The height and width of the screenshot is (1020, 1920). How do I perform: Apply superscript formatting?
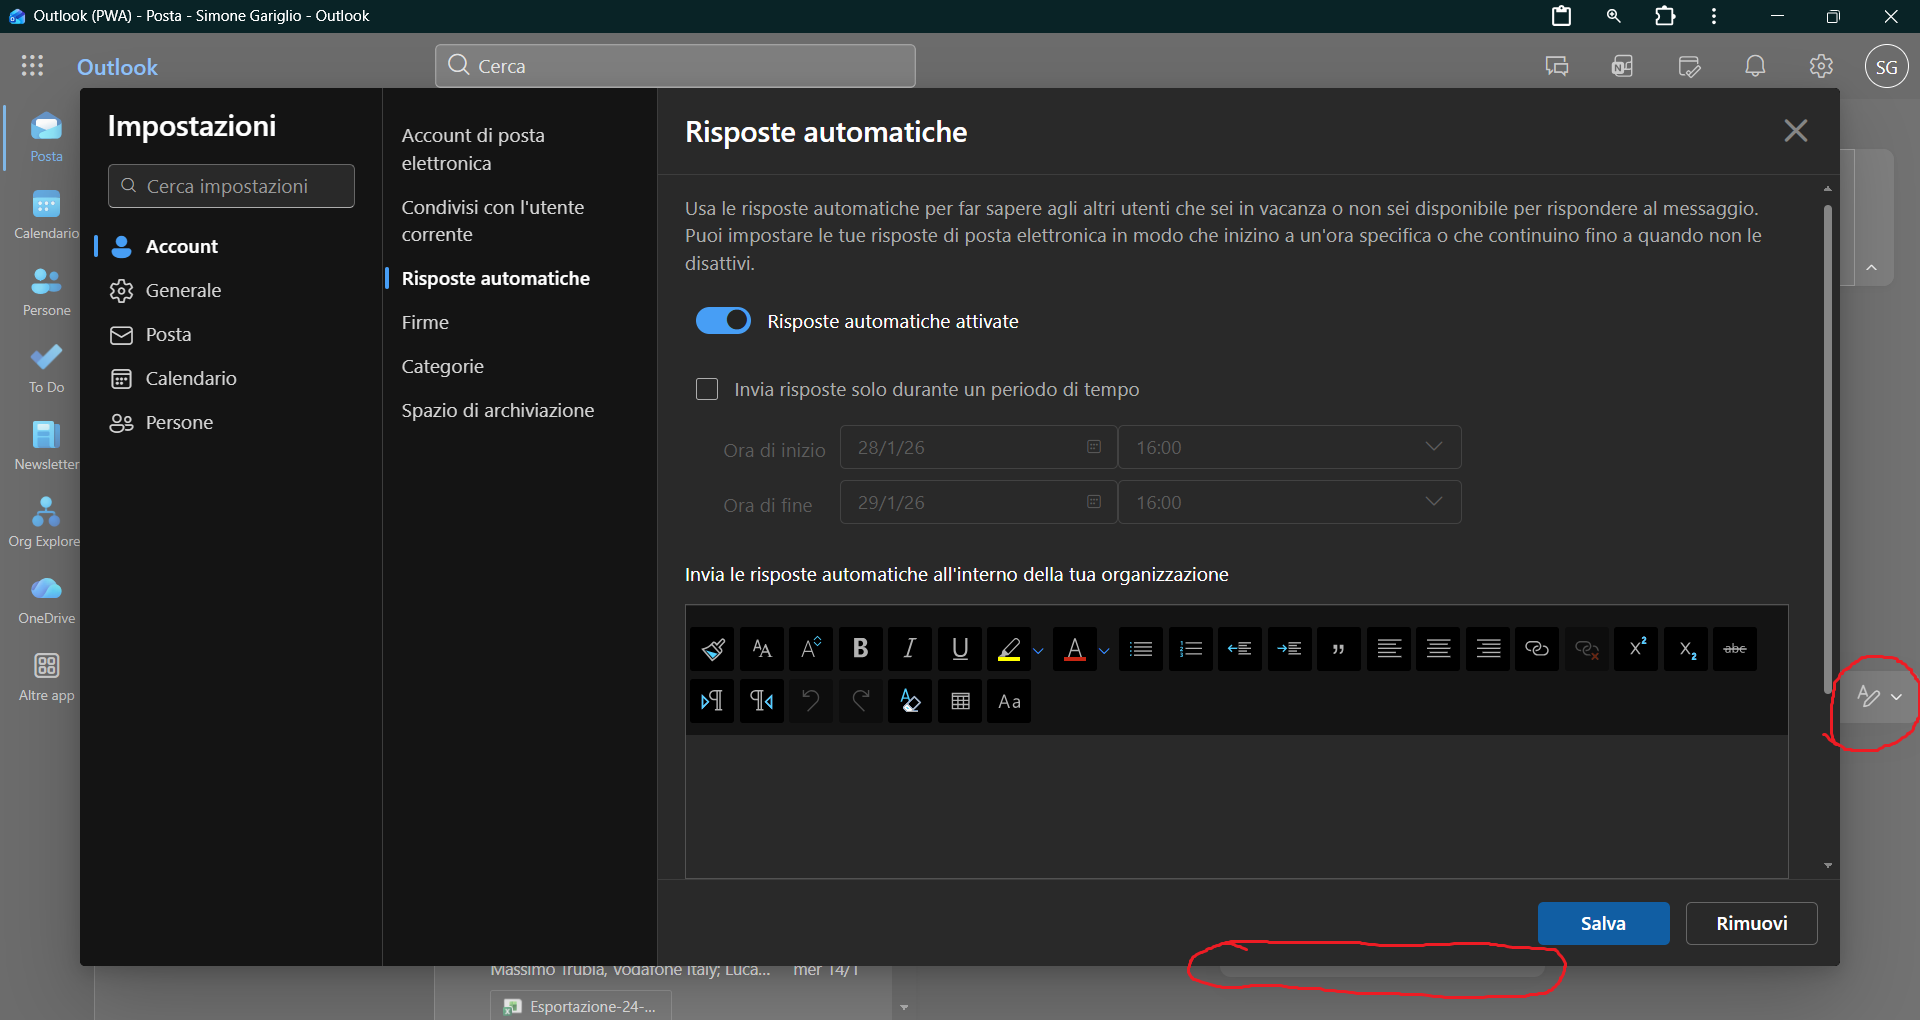(1637, 649)
